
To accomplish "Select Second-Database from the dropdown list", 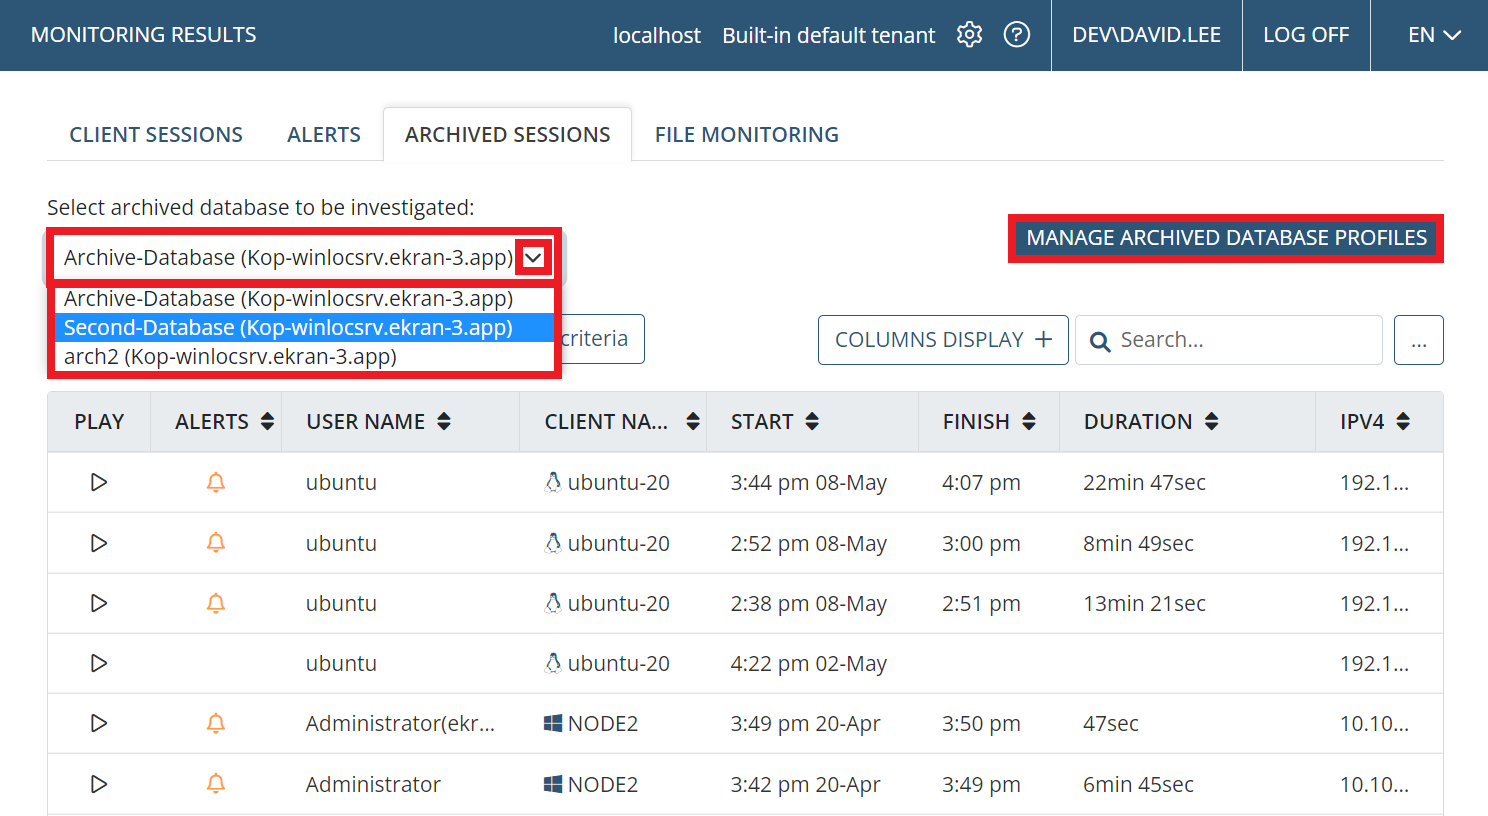I will 288,328.
